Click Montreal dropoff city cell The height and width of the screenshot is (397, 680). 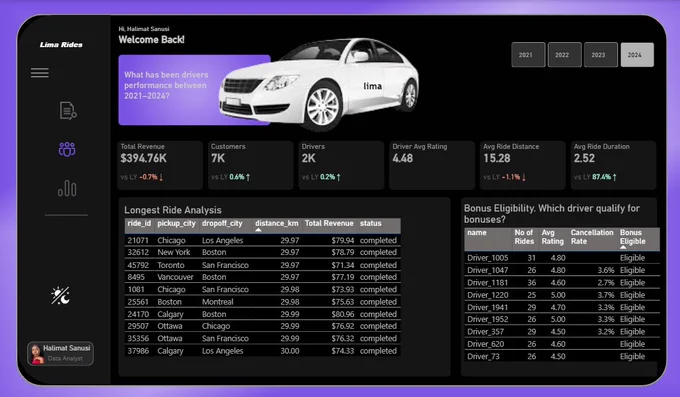(x=218, y=302)
